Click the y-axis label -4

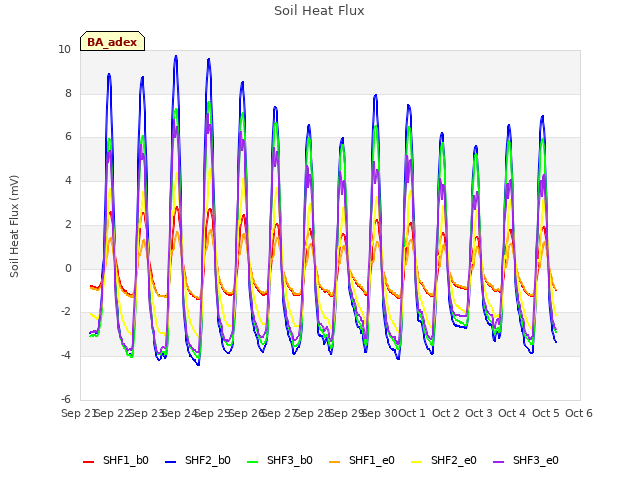click(x=66, y=356)
